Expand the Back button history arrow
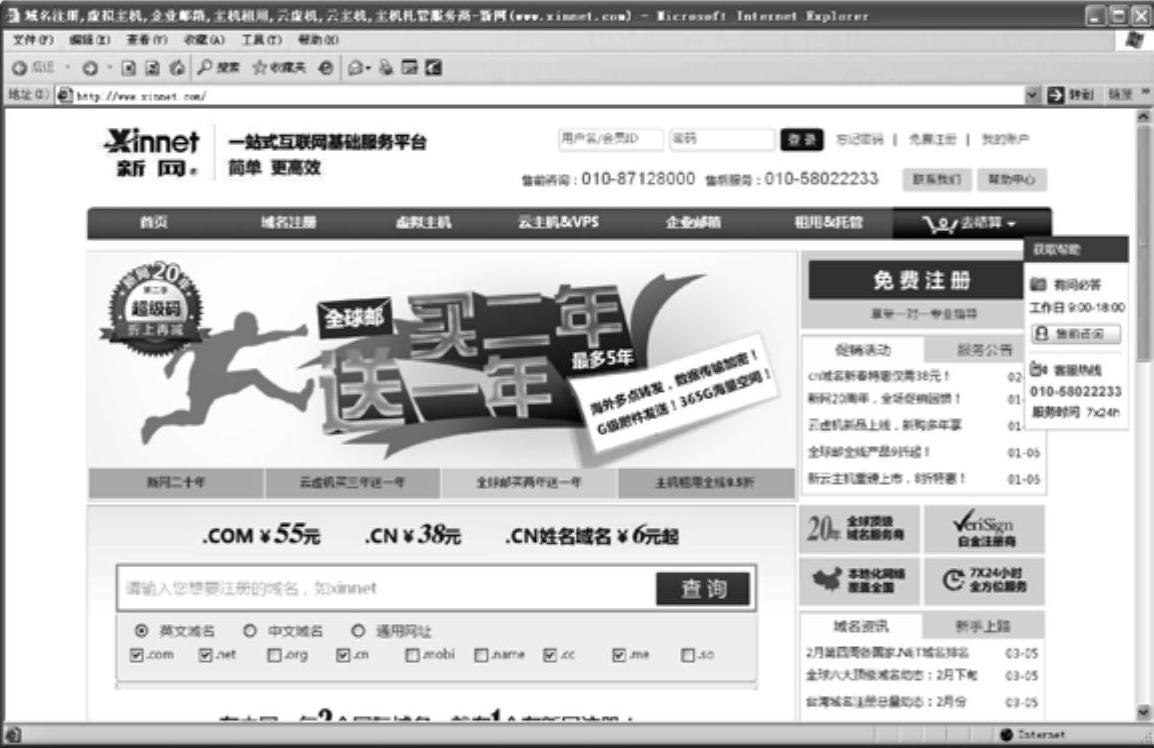 point(67,68)
